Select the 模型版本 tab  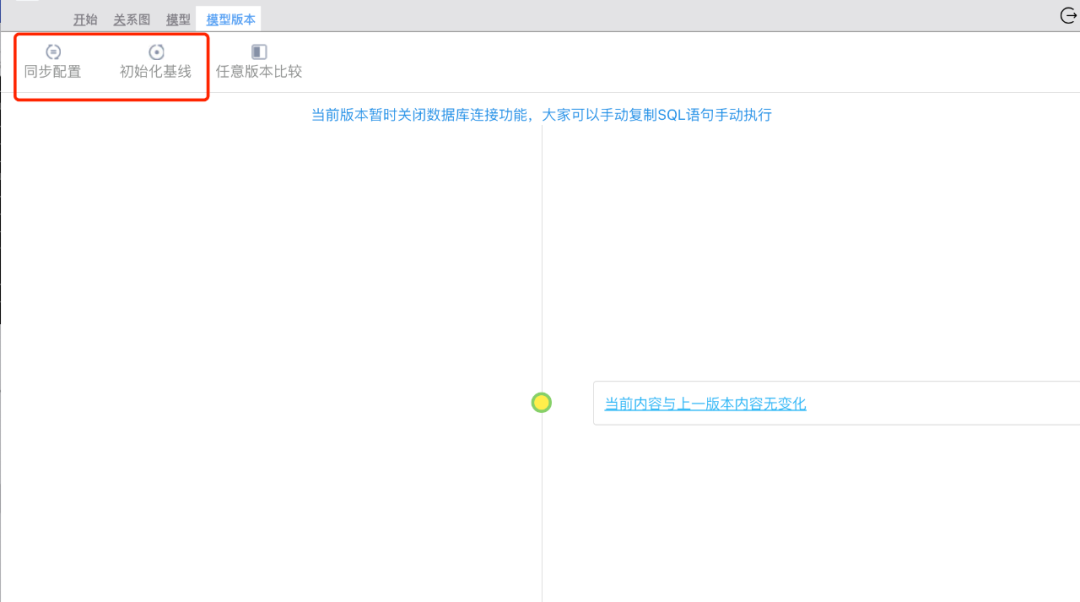tap(231, 20)
